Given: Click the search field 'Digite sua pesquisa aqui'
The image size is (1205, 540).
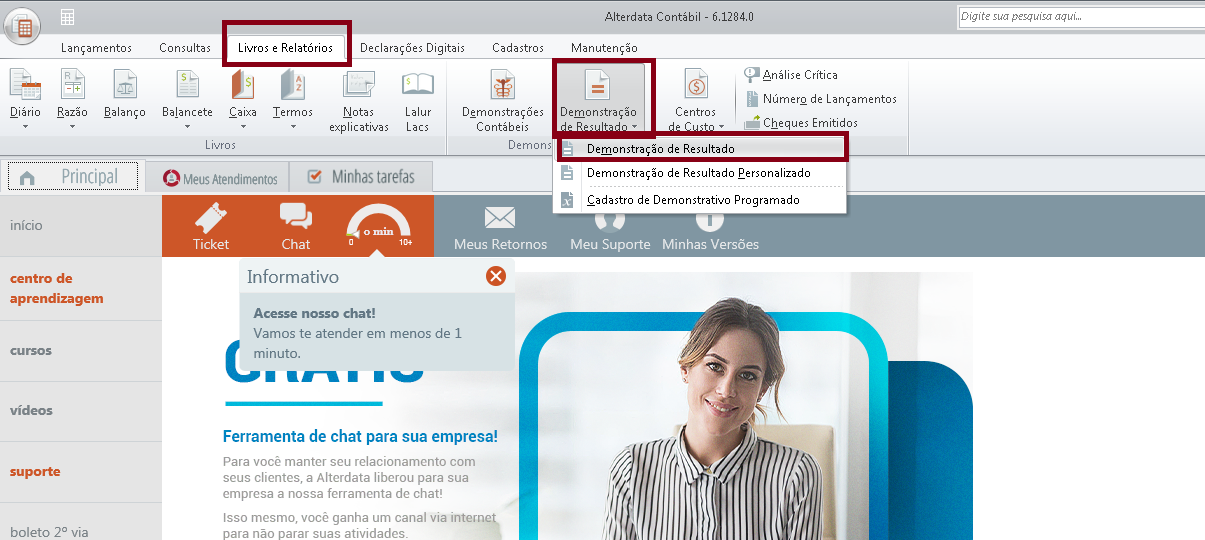Looking at the screenshot, I should pyautogui.click(x=1080, y=16).
